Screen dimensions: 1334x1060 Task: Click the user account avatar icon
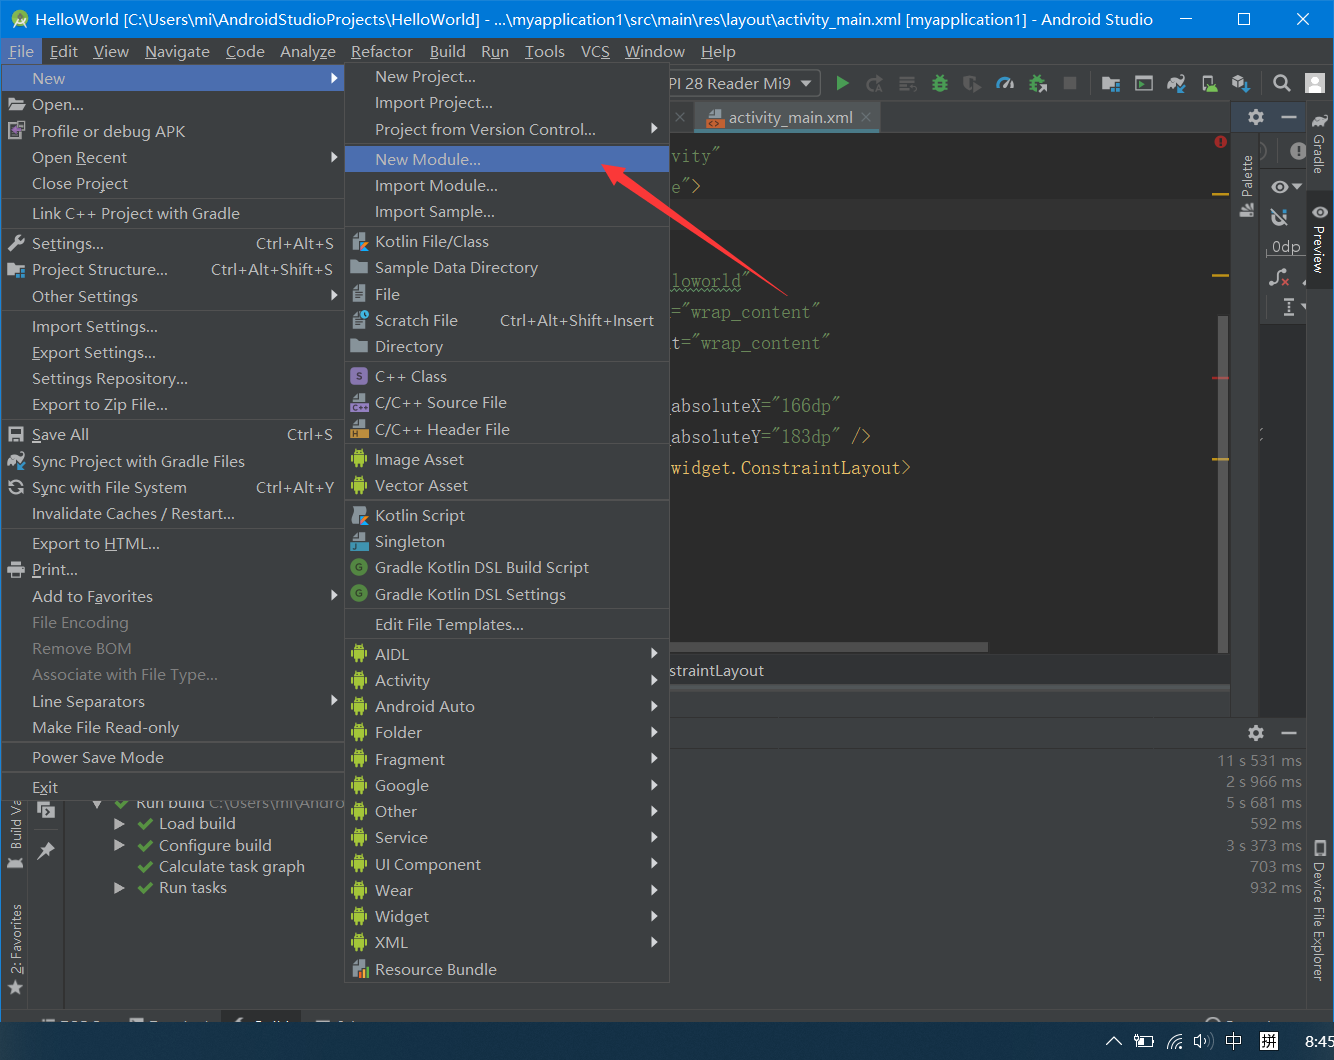1315,83
